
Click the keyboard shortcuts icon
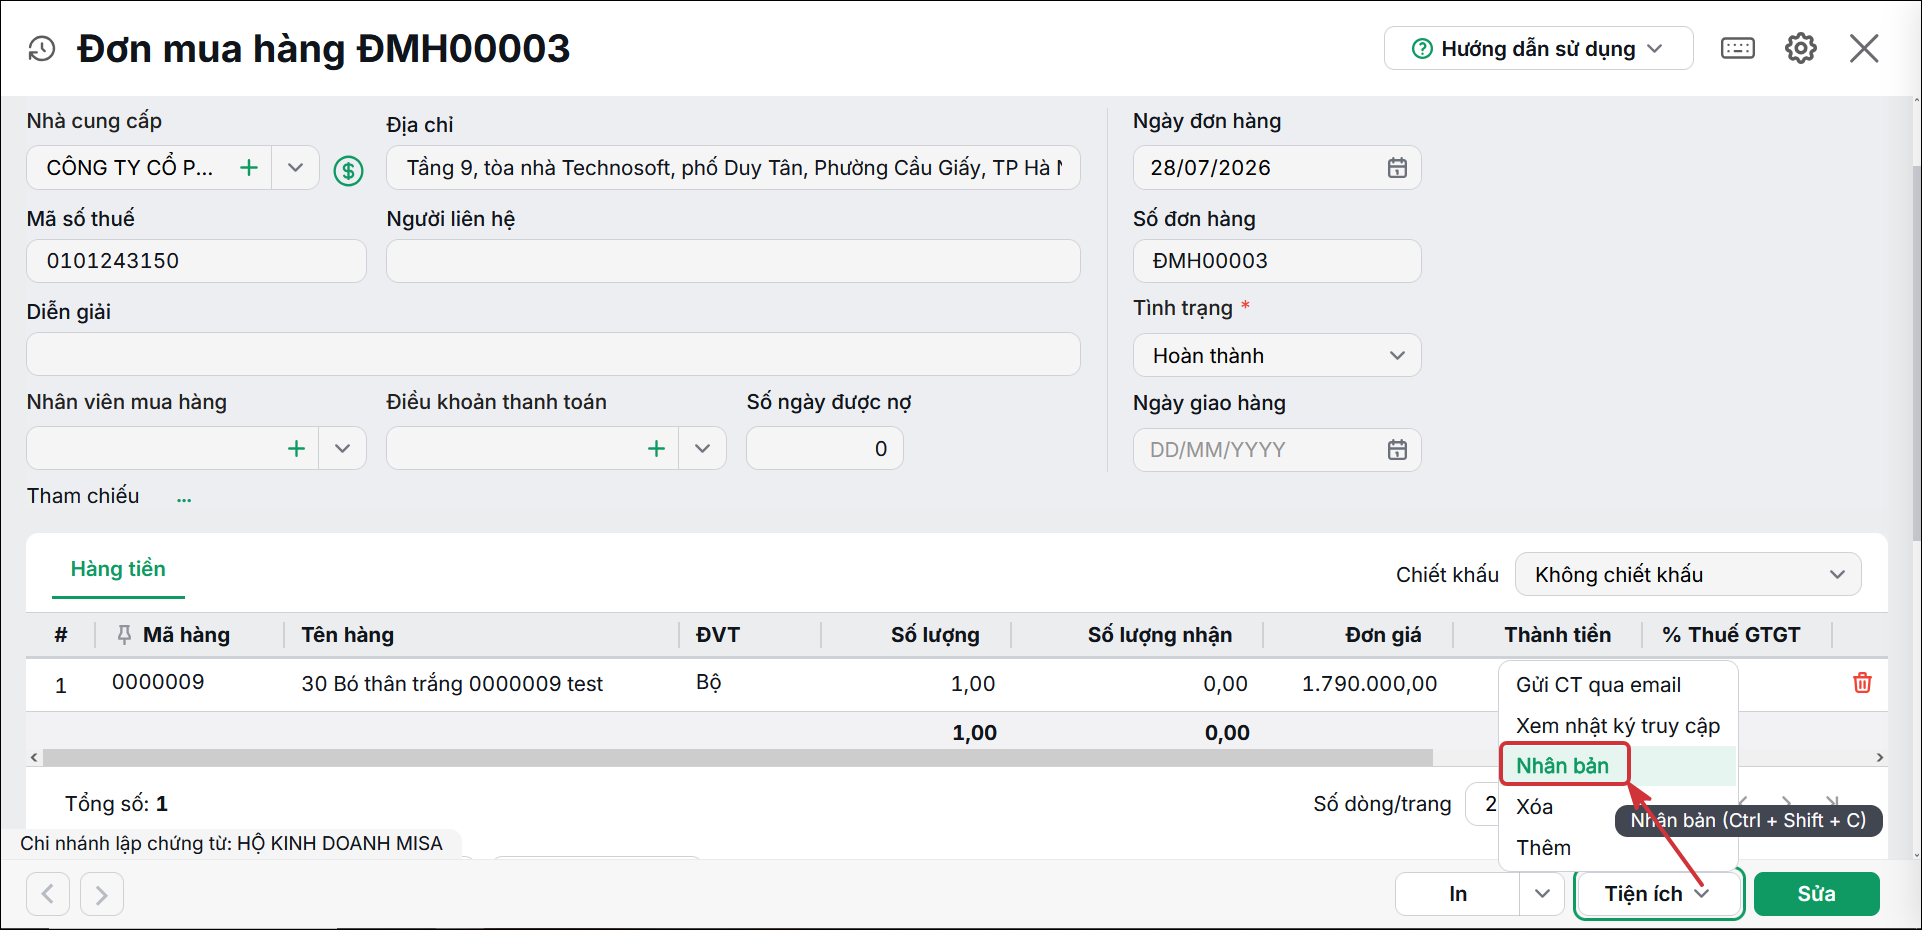(1738, 48)
